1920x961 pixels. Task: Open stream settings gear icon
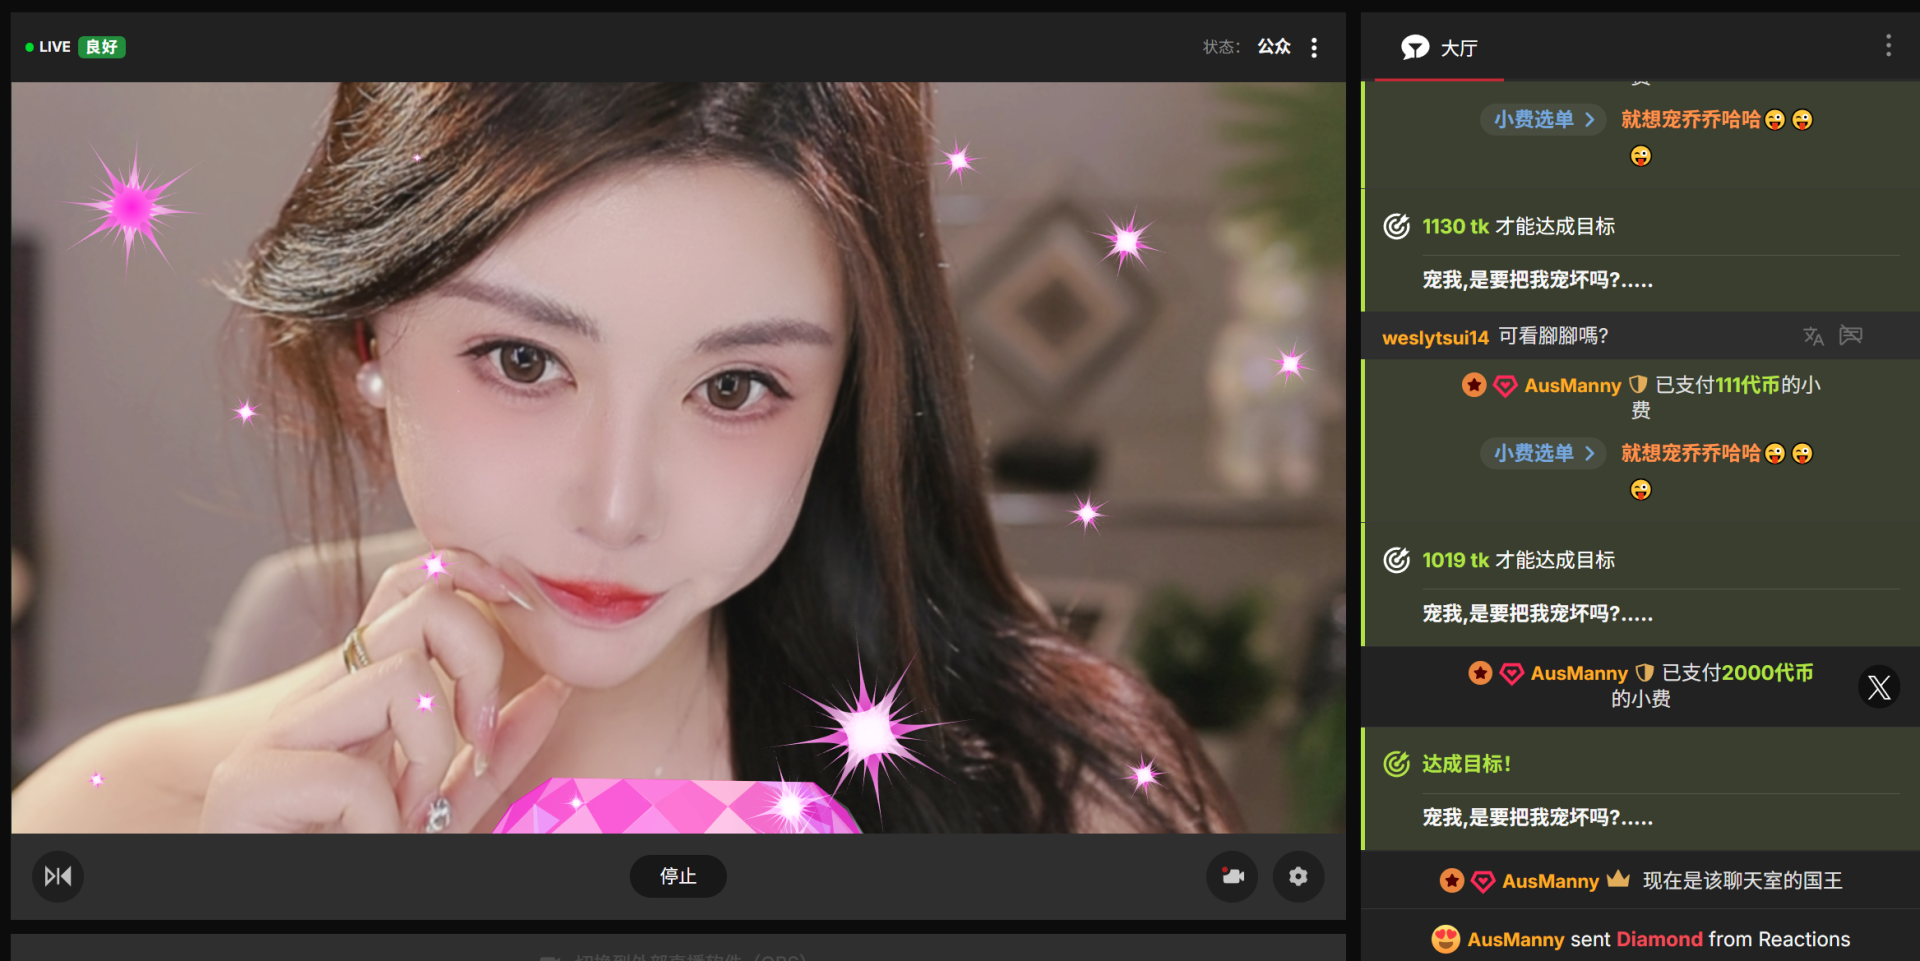(x=1298, y=876)
